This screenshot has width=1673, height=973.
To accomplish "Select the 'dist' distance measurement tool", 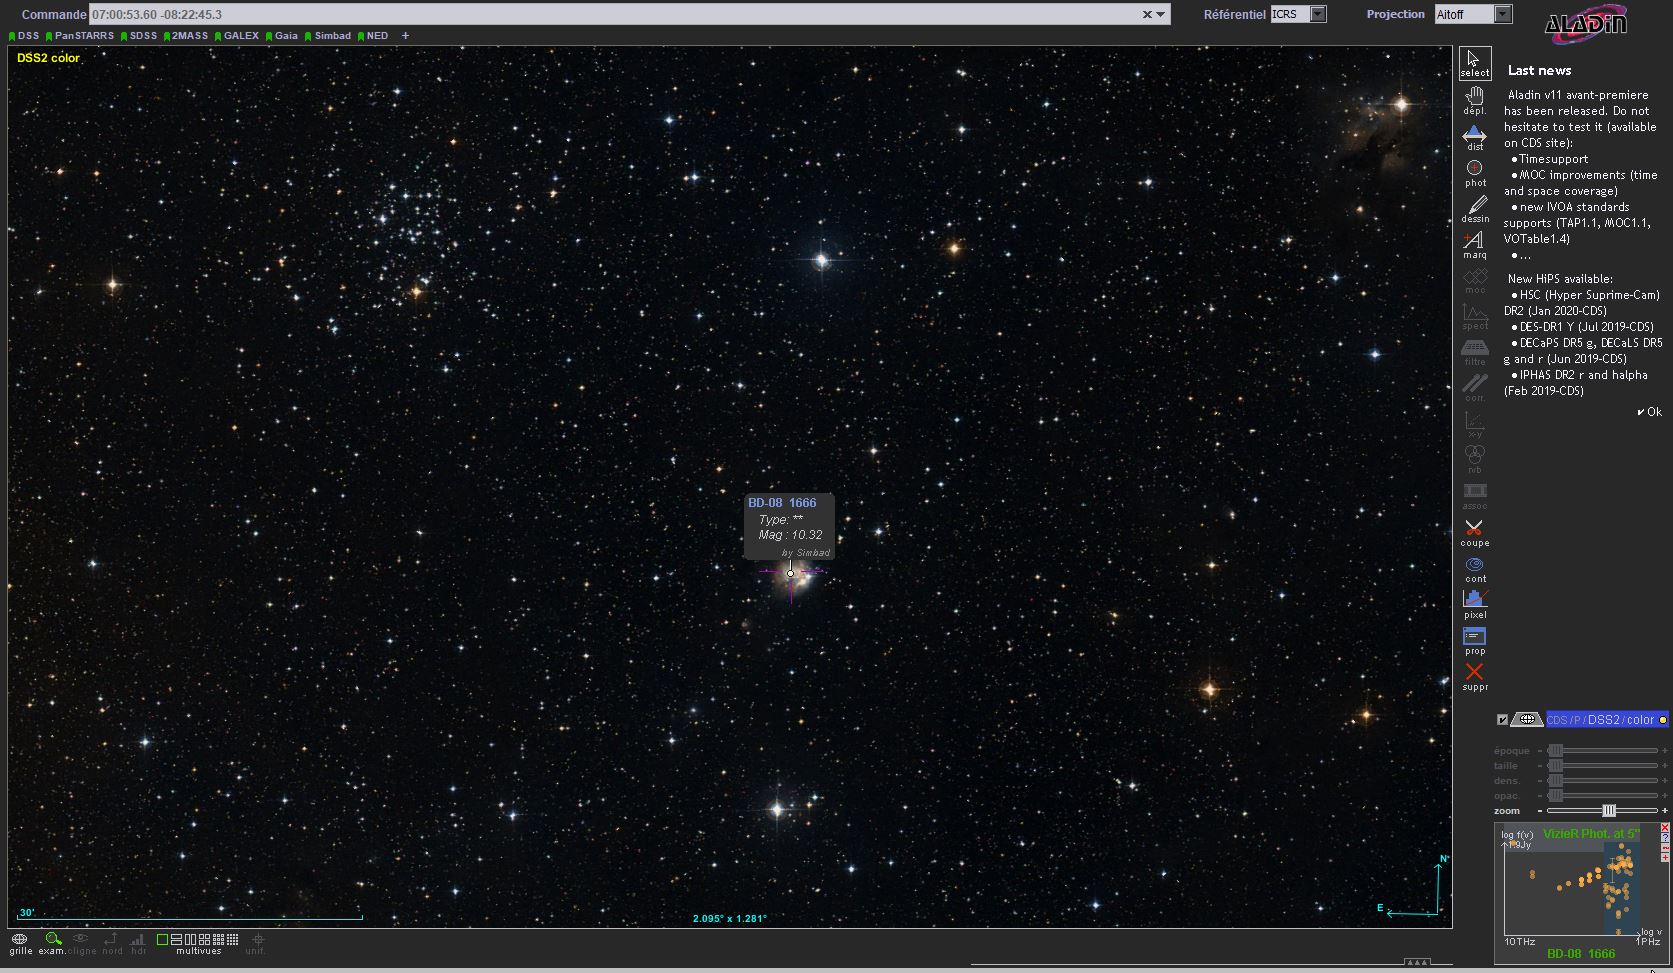I will tap(1474, 135).
